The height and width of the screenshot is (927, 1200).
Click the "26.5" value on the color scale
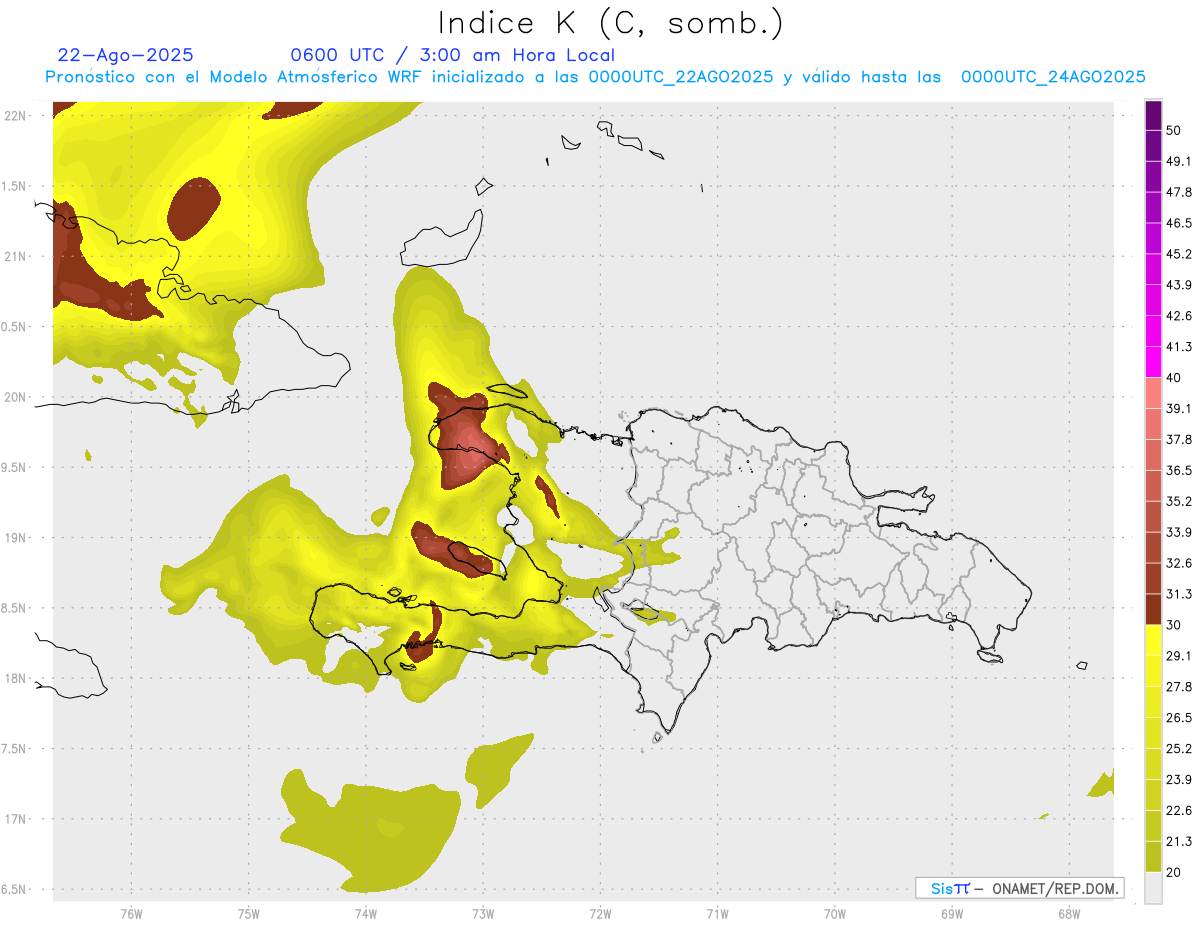click(1179, 717)
